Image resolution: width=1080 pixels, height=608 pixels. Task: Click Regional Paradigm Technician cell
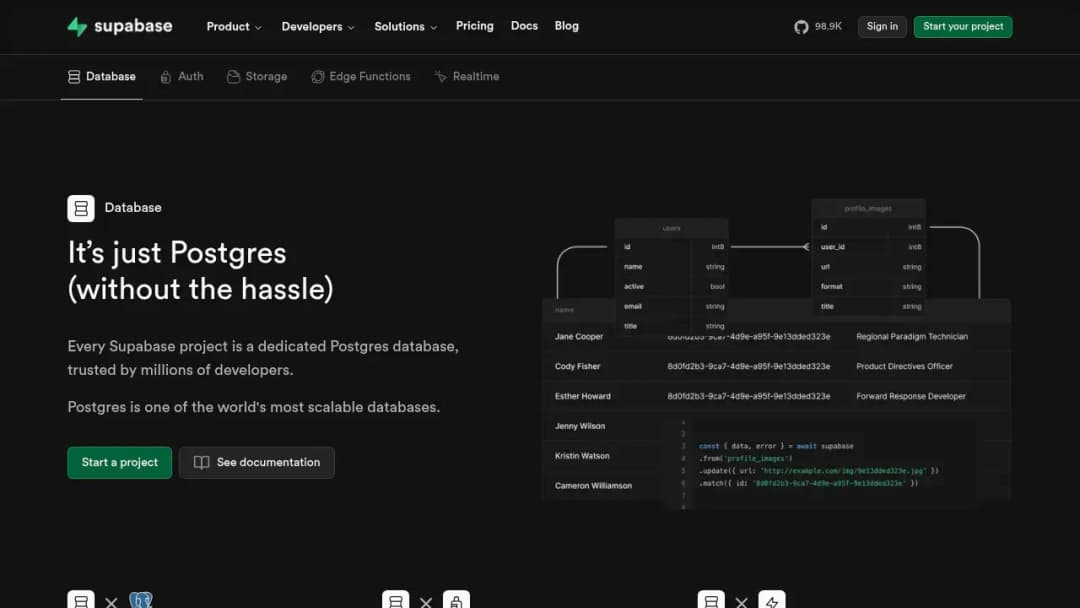click(912, 337)
